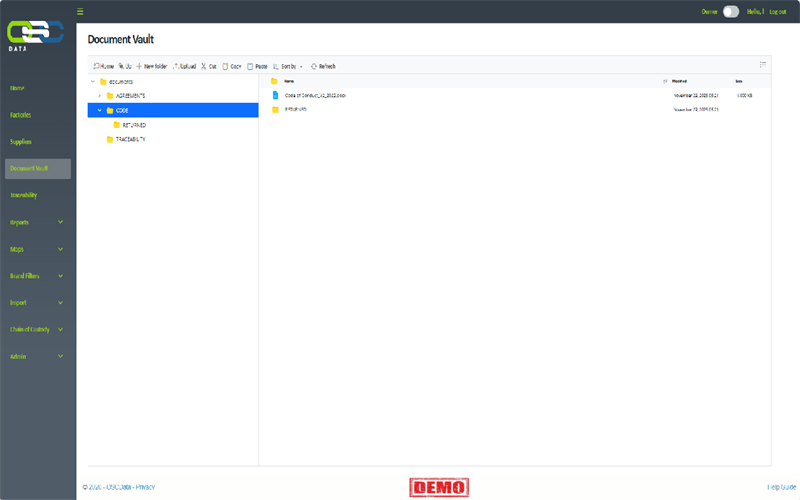Go up one folder level
This screenshot has width=800, height=500.
pyautogui.click(x=125, y=66)
